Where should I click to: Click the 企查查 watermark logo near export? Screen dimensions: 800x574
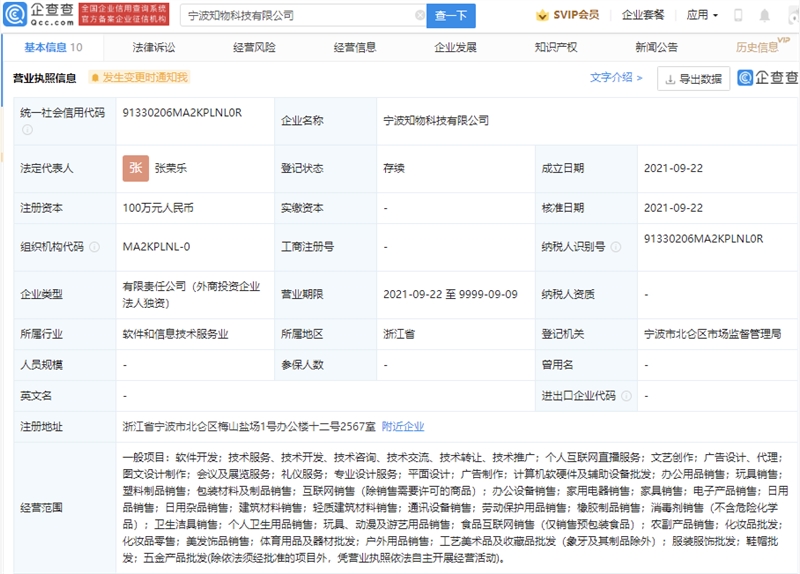768,78
